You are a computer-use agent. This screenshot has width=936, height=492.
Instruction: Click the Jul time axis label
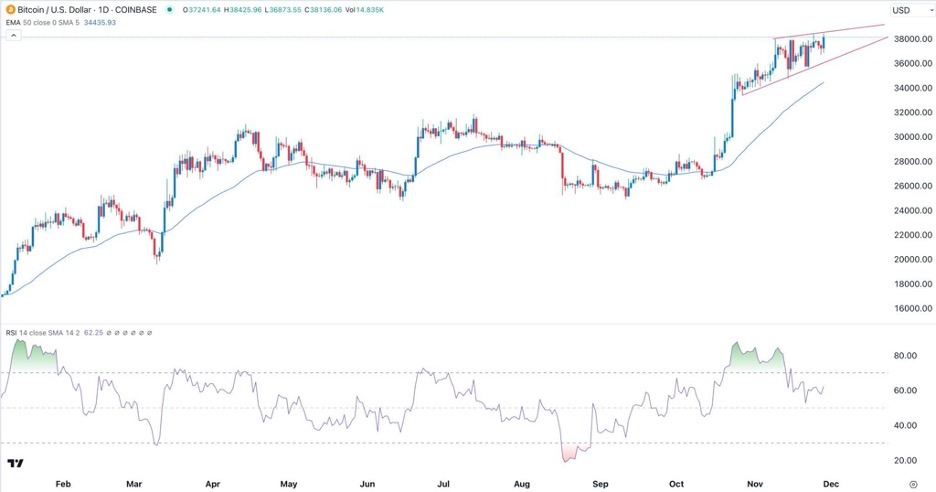443,484
